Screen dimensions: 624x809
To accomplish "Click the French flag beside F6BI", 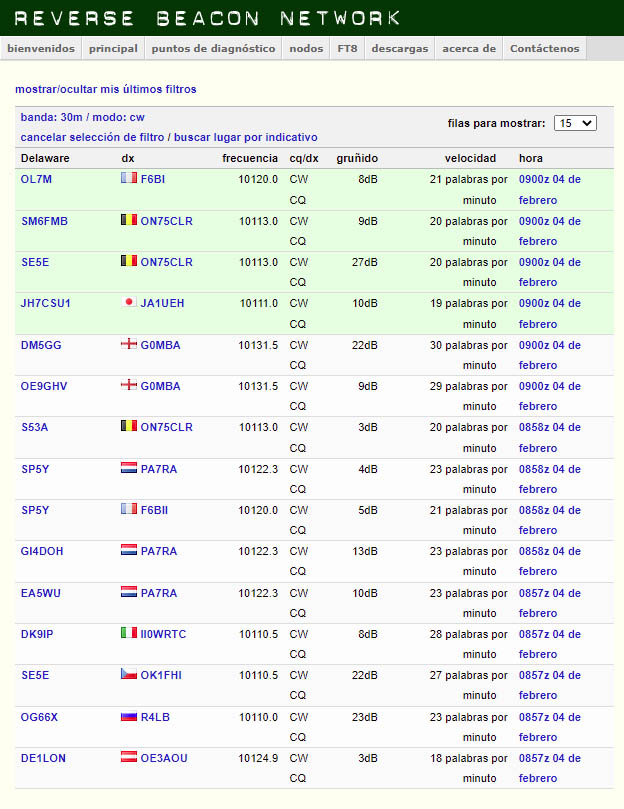I will 128,179.
